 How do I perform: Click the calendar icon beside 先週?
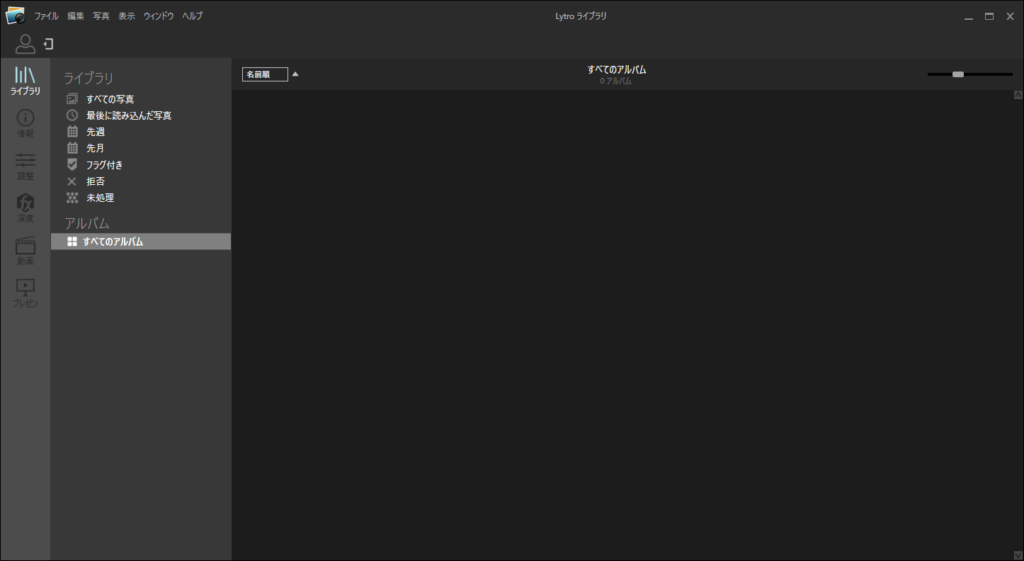tap(72, 131)
